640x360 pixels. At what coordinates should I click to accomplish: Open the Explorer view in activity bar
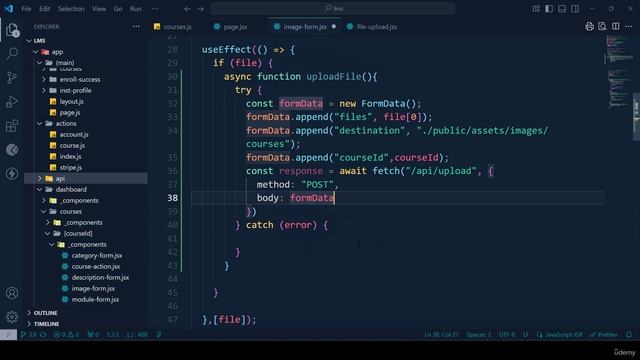12,30
